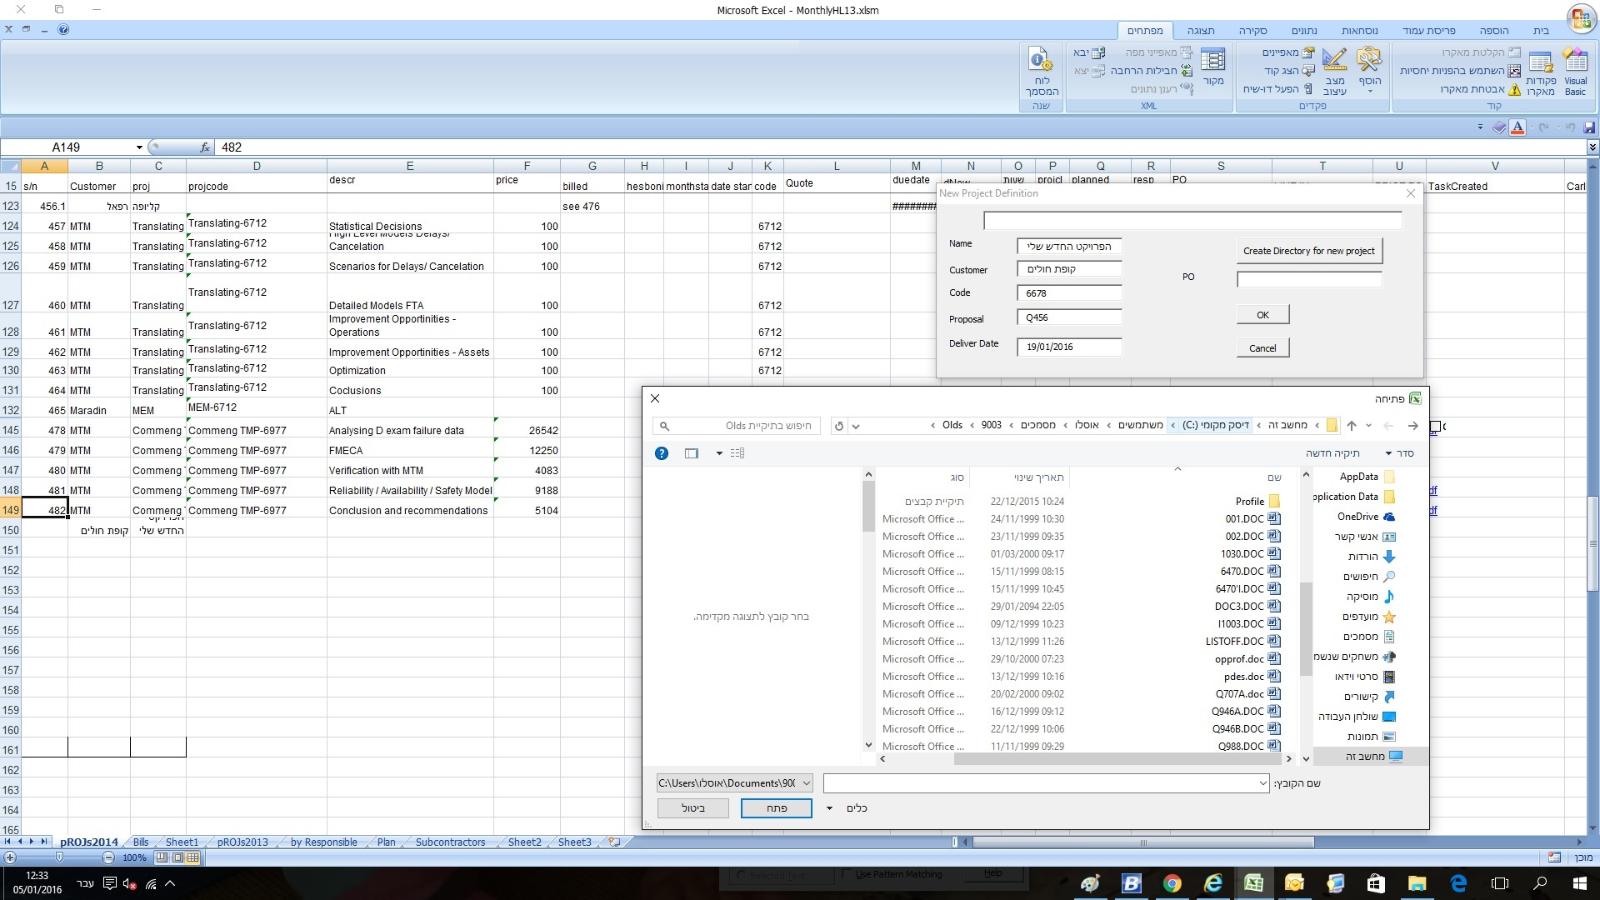Open the Macros commands icon (פקודות מאקרו)
Viewport: 1600px width, 900px height.
click(x=1541, y=70)
